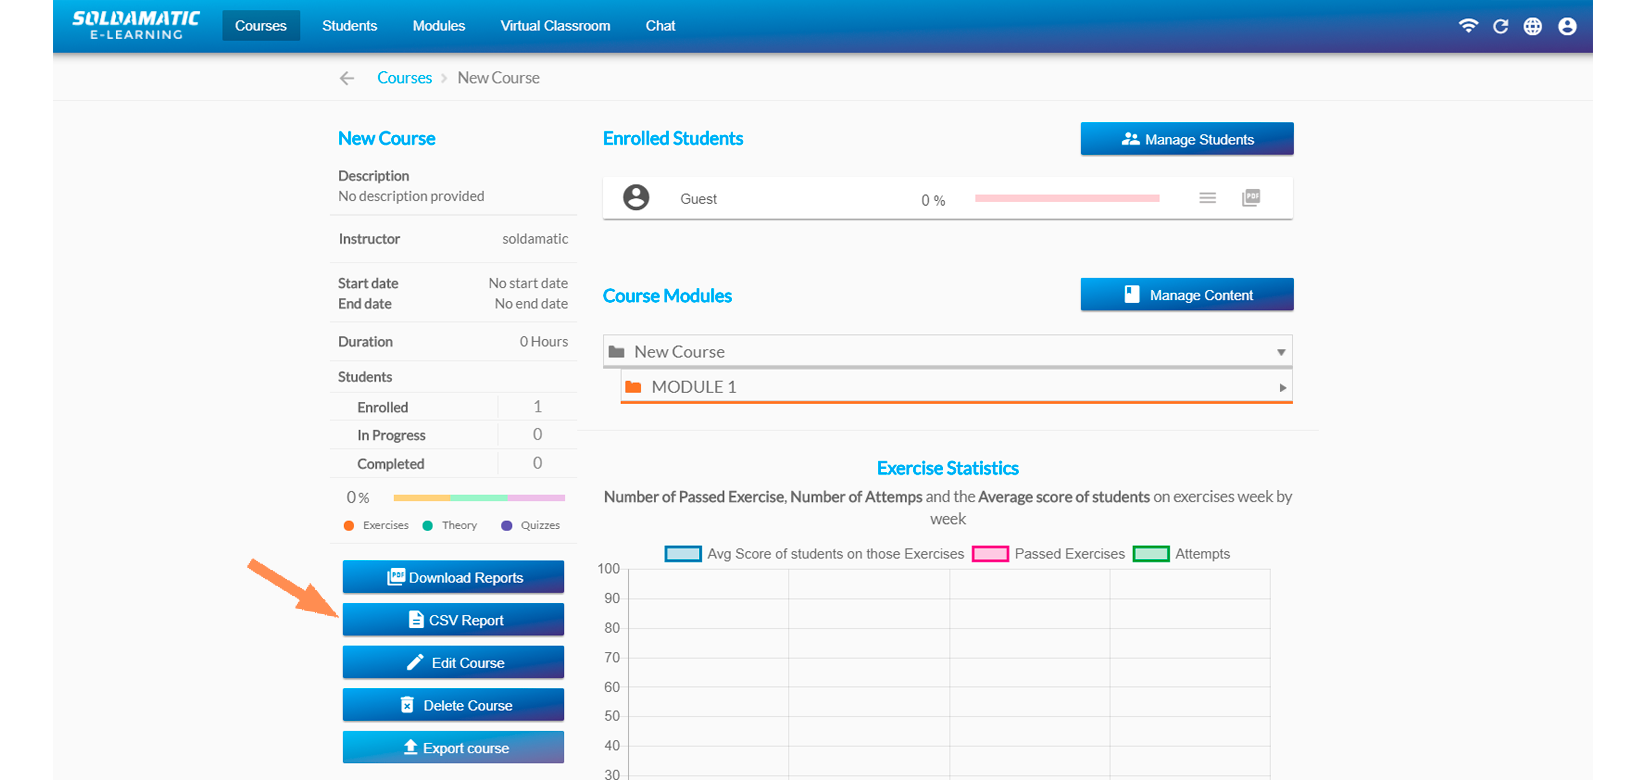Switch to the Virtual Classroom tab
This screenshot has height=780, width=1644.
click(555, 26)
